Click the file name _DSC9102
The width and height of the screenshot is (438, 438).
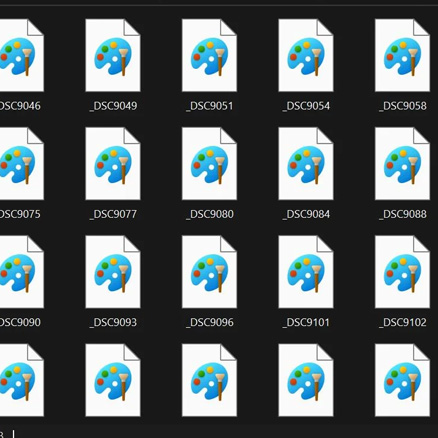point(402,323)
